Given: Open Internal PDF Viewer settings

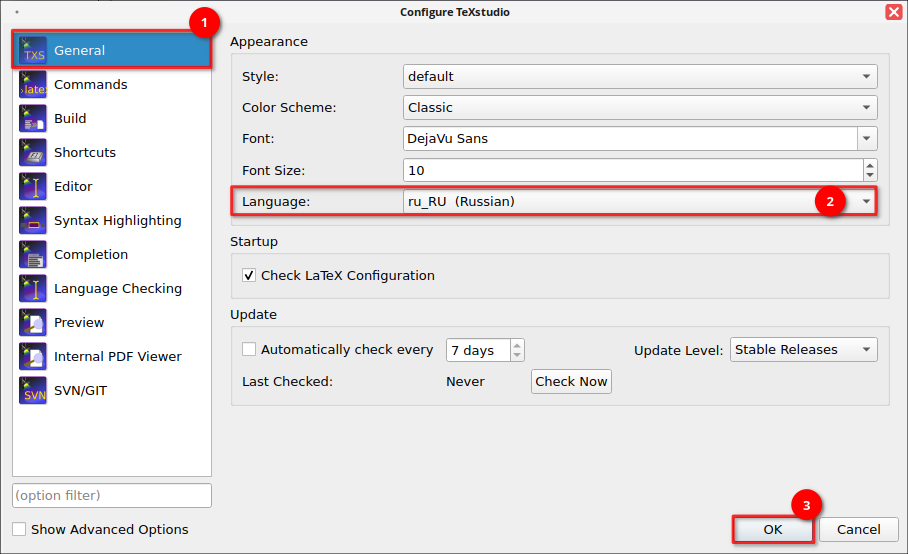Looking at the screenshot, I should (x=112, y=357).
